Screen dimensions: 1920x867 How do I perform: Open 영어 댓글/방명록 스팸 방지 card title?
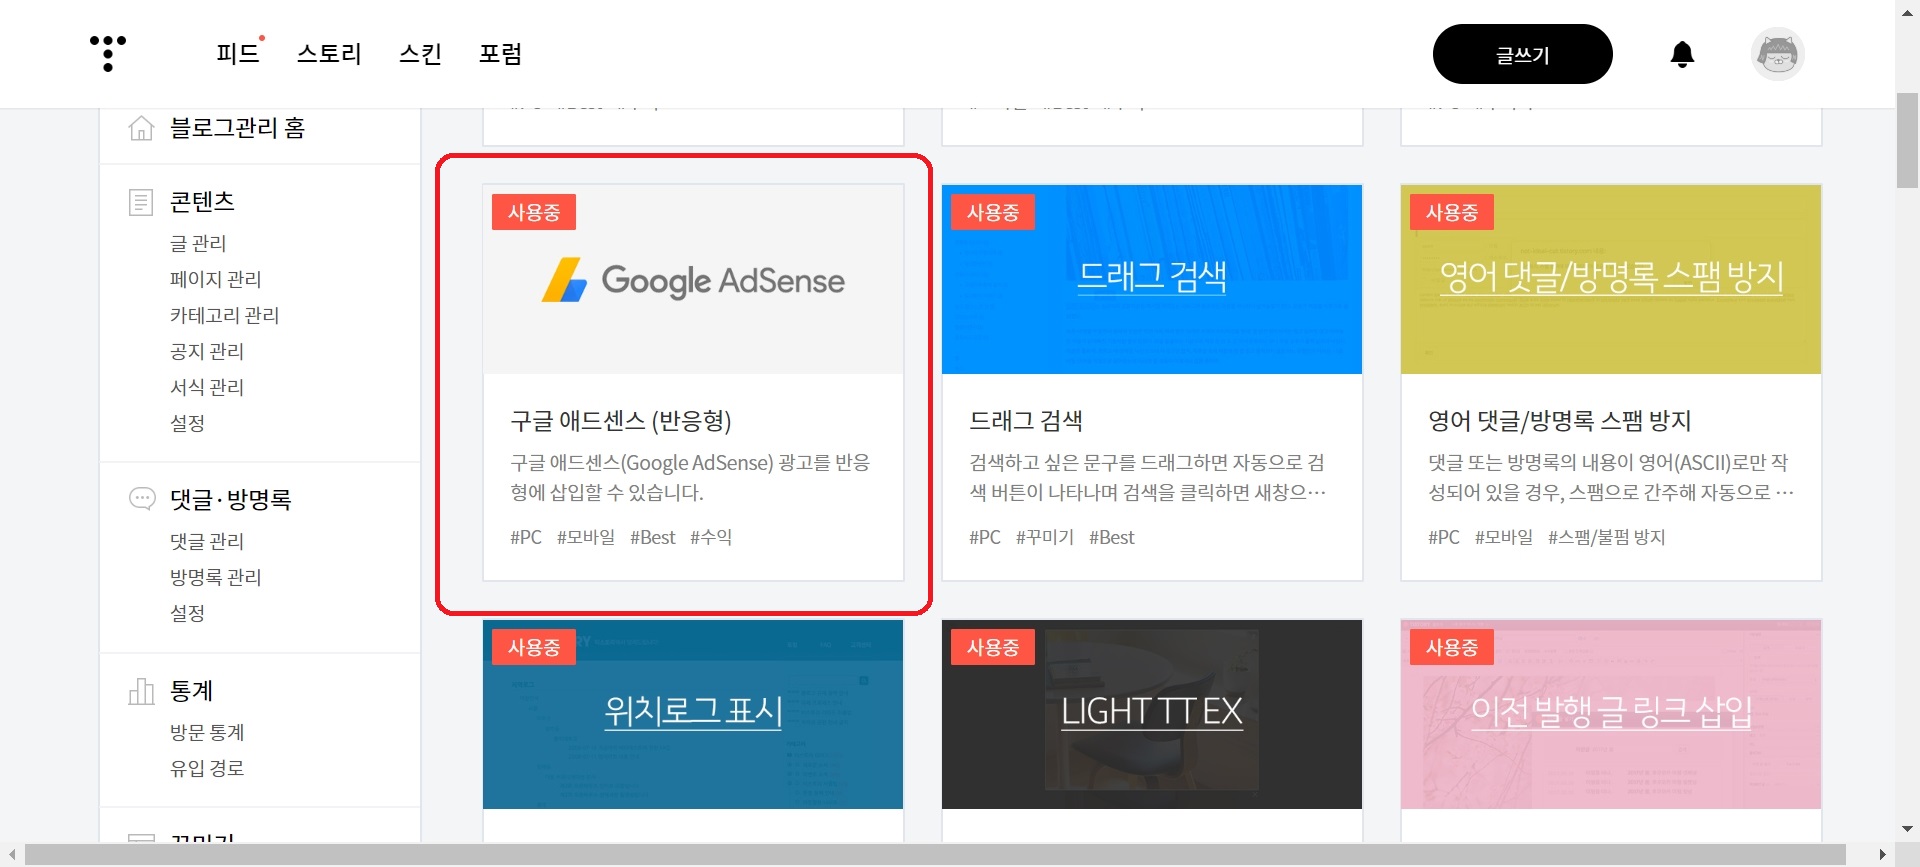point(1560,421)
